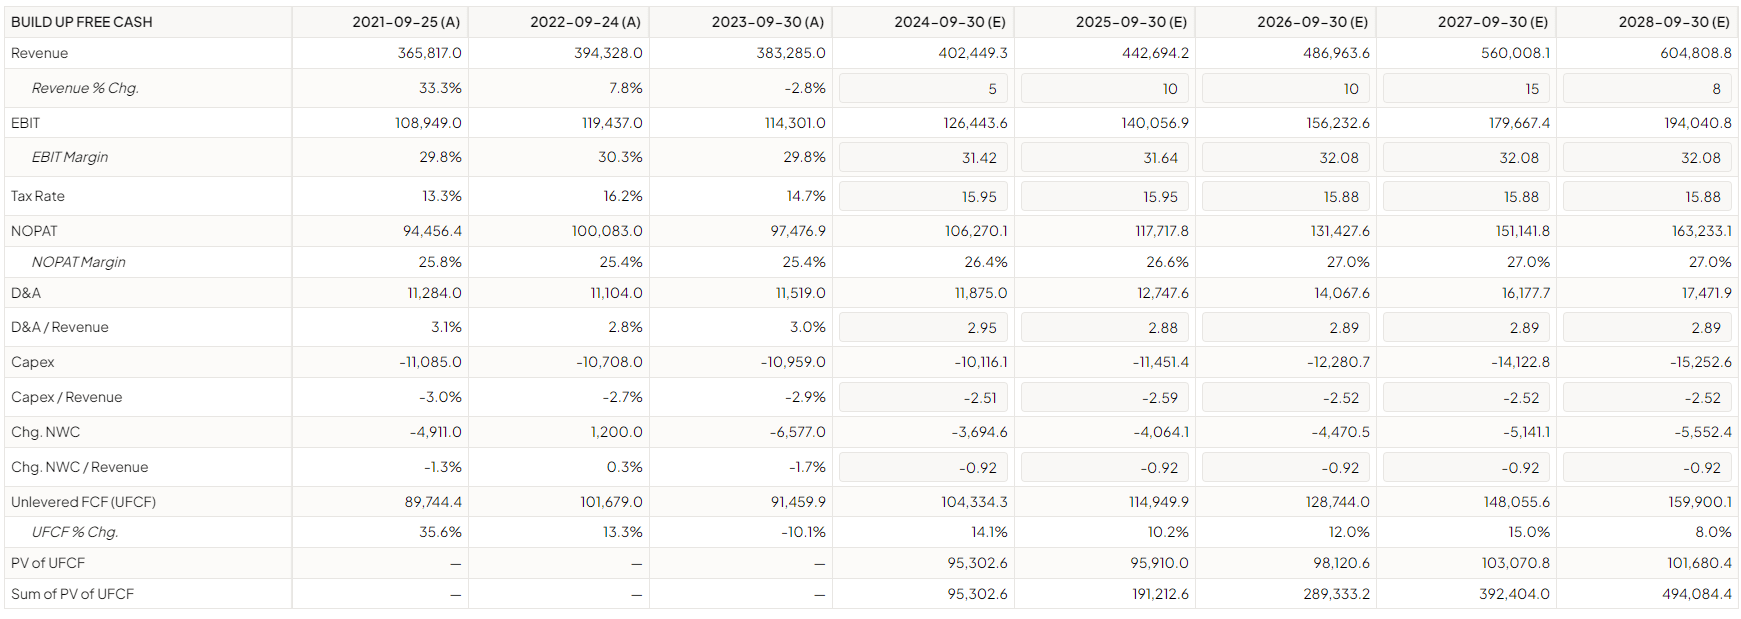The height and width of the screenshot is (619, 1741).
Task: Click the Unlevered FCF (UFCF) row label
Action: pyautogui.click(x=83, y=502)
